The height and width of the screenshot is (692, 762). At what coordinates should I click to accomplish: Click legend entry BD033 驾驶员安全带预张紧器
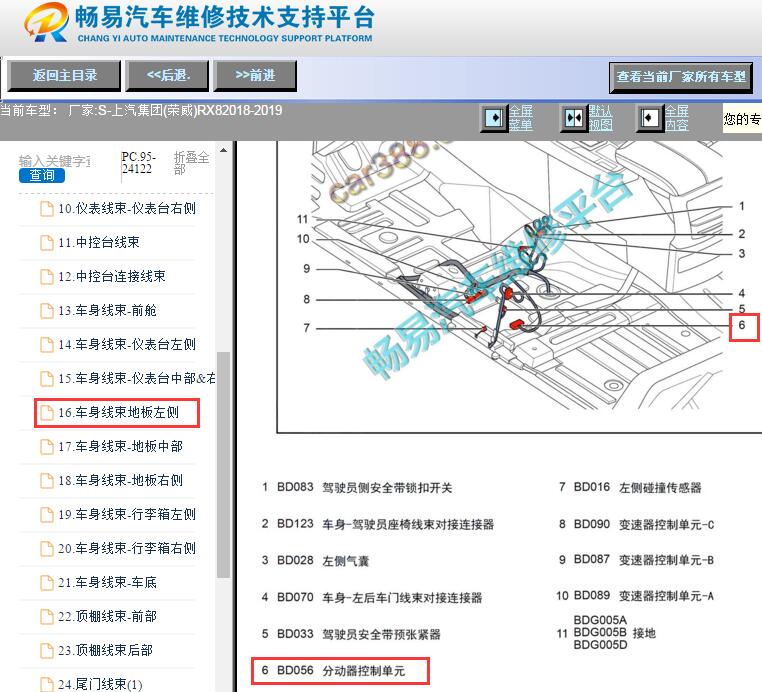[351, 634]
